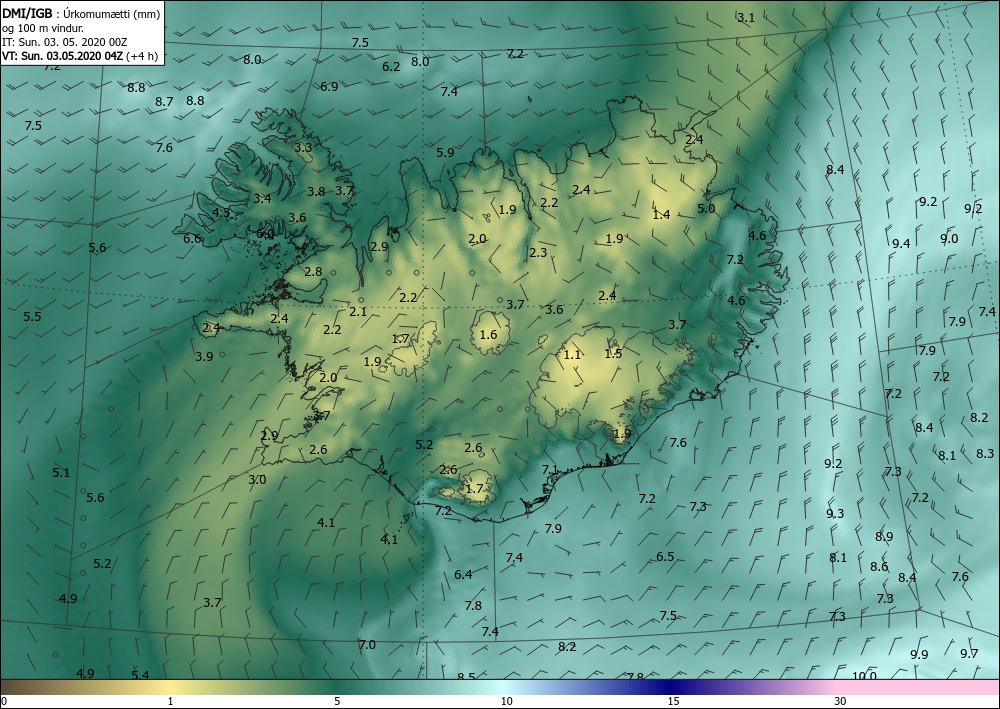The image size is (1000, 709).
Task: Click the 7.0 value on the map
Action: (367, 645)
